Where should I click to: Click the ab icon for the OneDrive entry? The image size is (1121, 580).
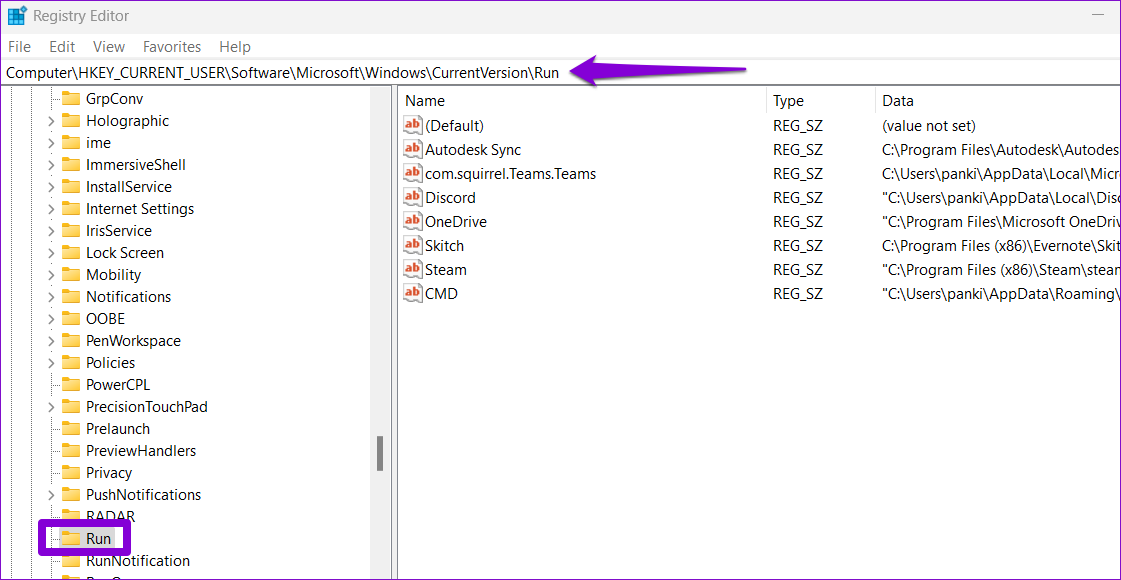tap(412, 221)
